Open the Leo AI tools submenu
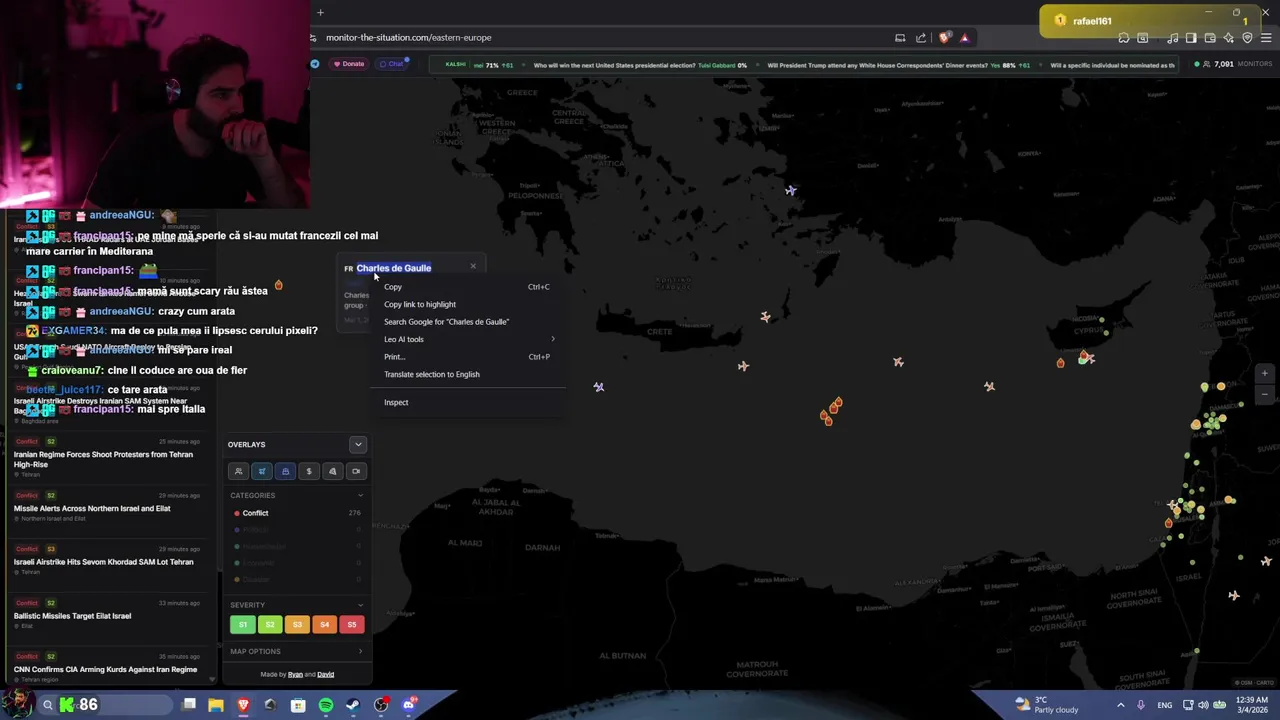This screenshot has width=1280, height=720. (467, 339)
